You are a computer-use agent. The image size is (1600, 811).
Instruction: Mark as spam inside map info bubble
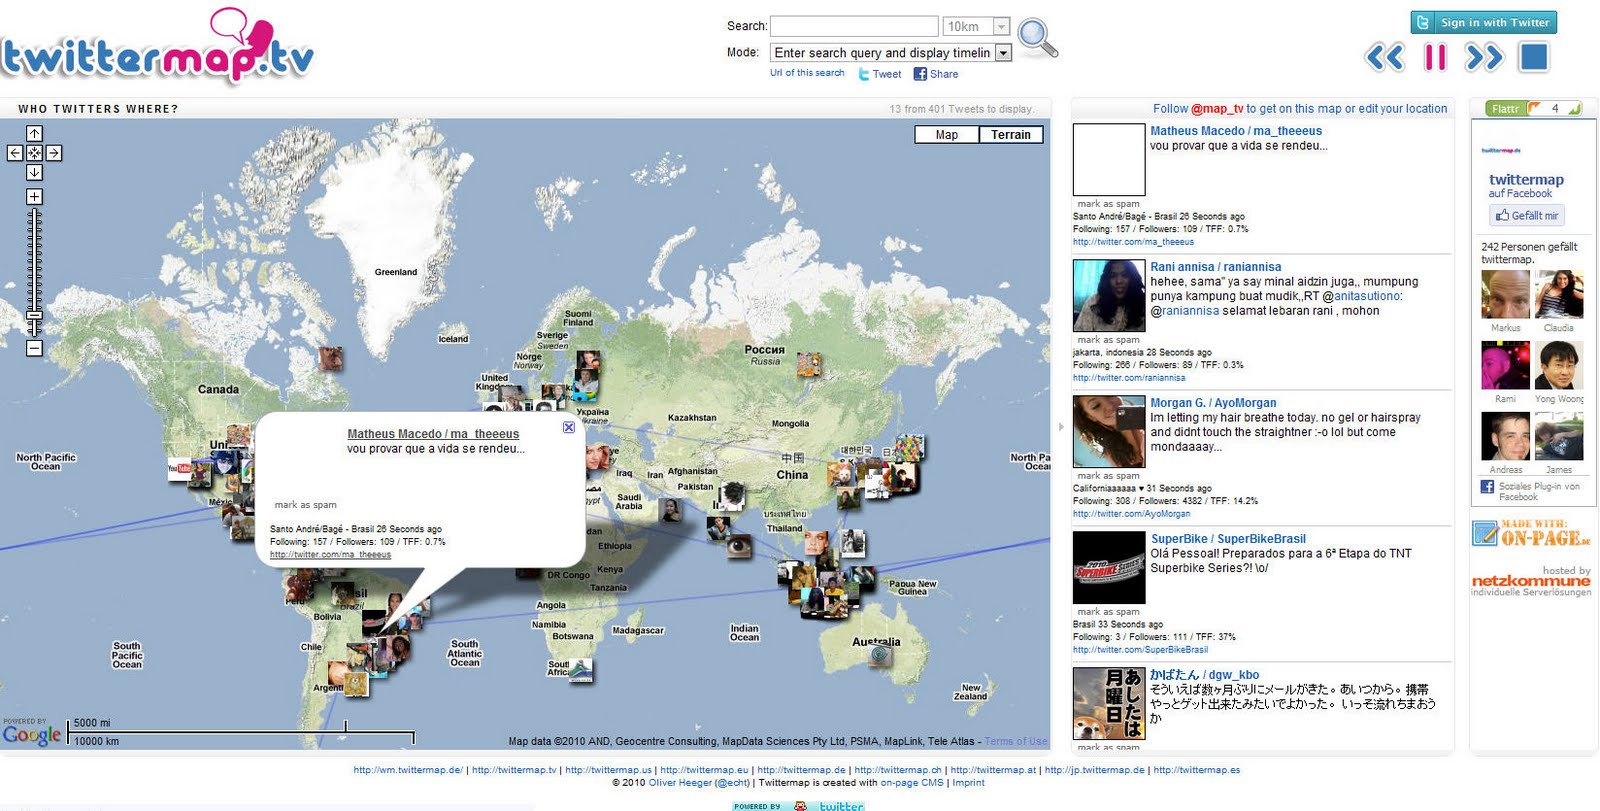click(305, 505)
